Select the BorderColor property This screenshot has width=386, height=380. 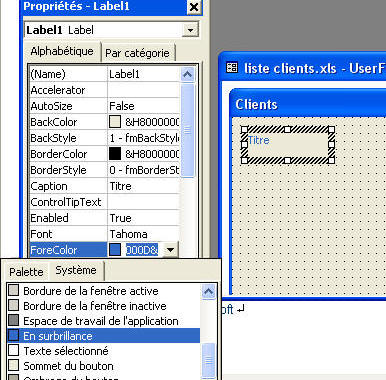(68, 154)
